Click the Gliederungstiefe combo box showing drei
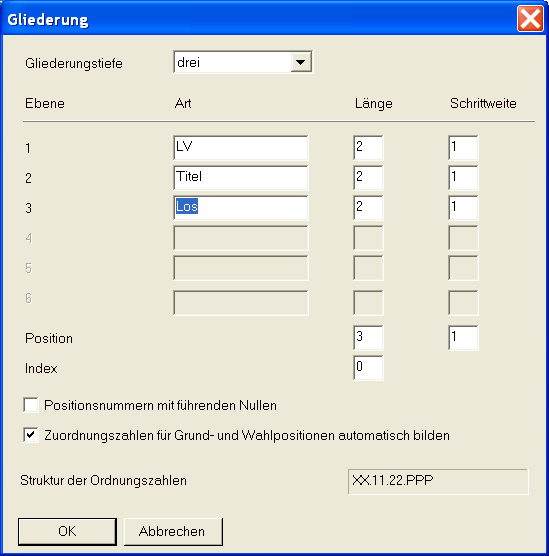This screenshot has height=556, width=549. pos(243,62)
